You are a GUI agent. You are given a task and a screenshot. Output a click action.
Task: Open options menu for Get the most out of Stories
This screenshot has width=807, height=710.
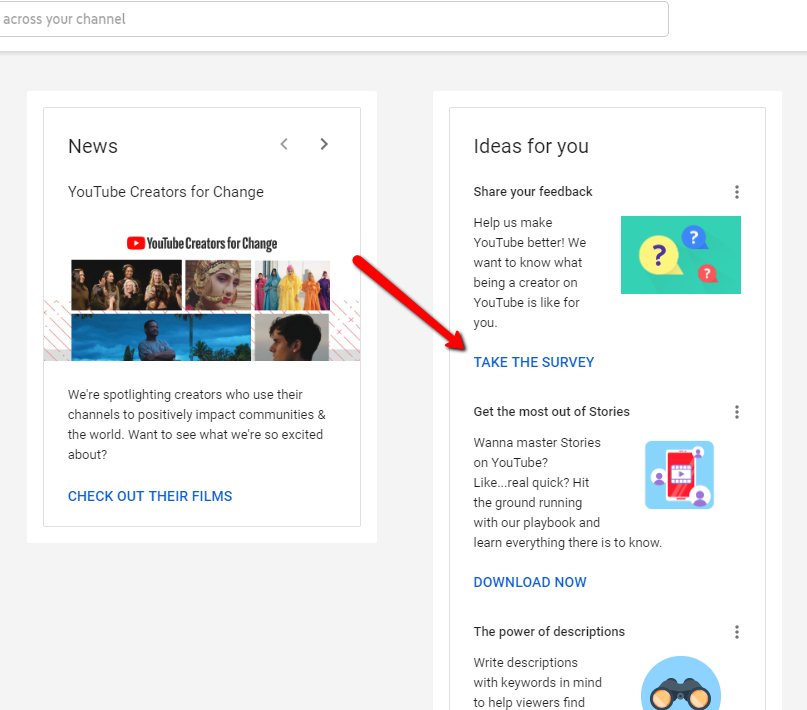pos(736,412)
